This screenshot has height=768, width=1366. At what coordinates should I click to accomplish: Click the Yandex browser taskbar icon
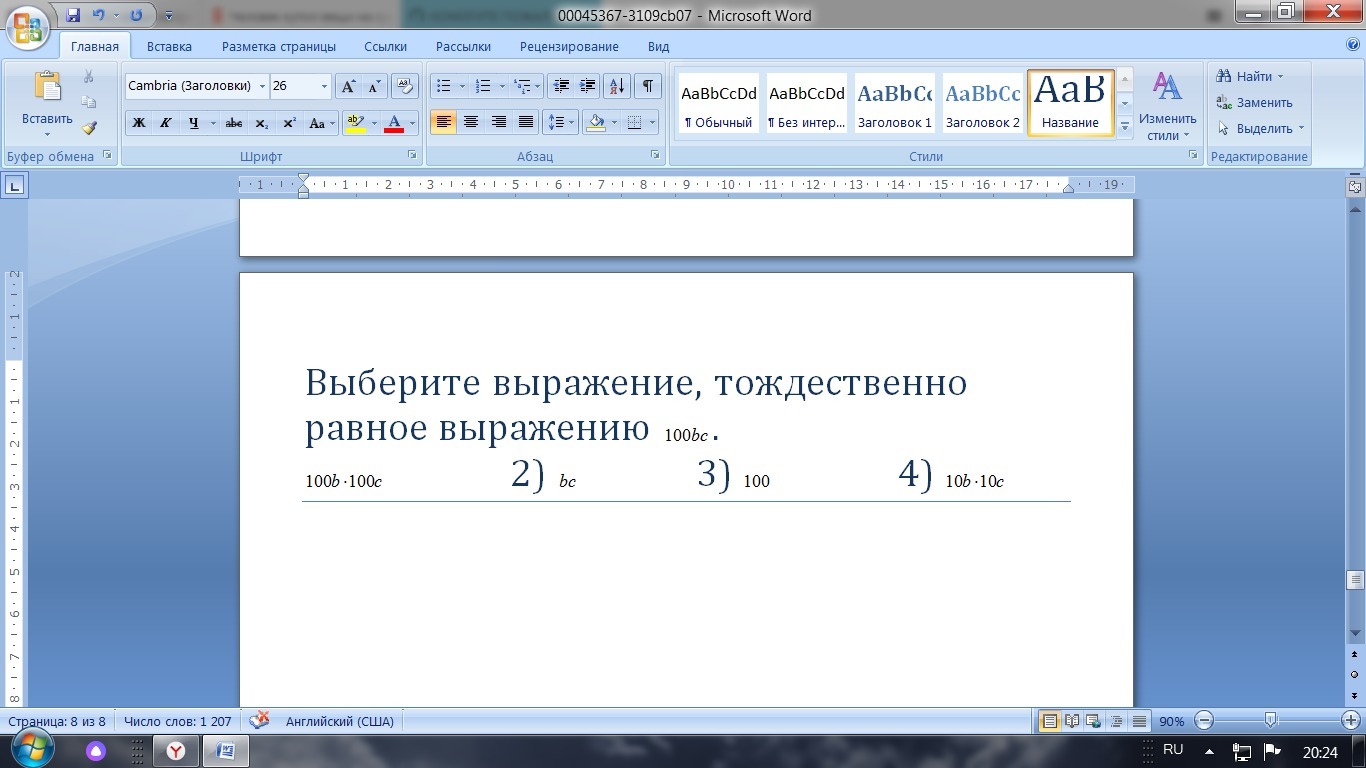[x=175, y=750]
